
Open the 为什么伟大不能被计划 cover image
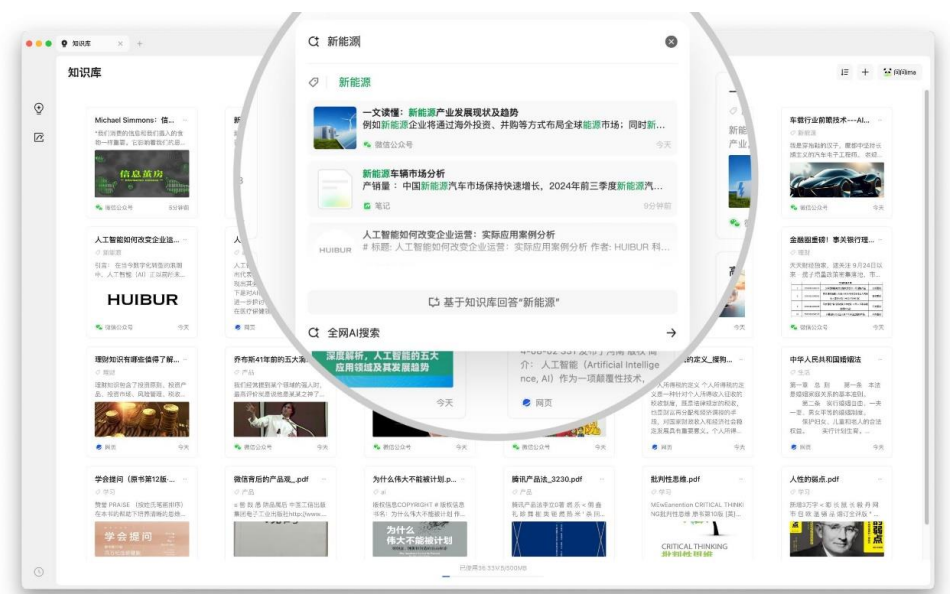click(x=419, y=539)
